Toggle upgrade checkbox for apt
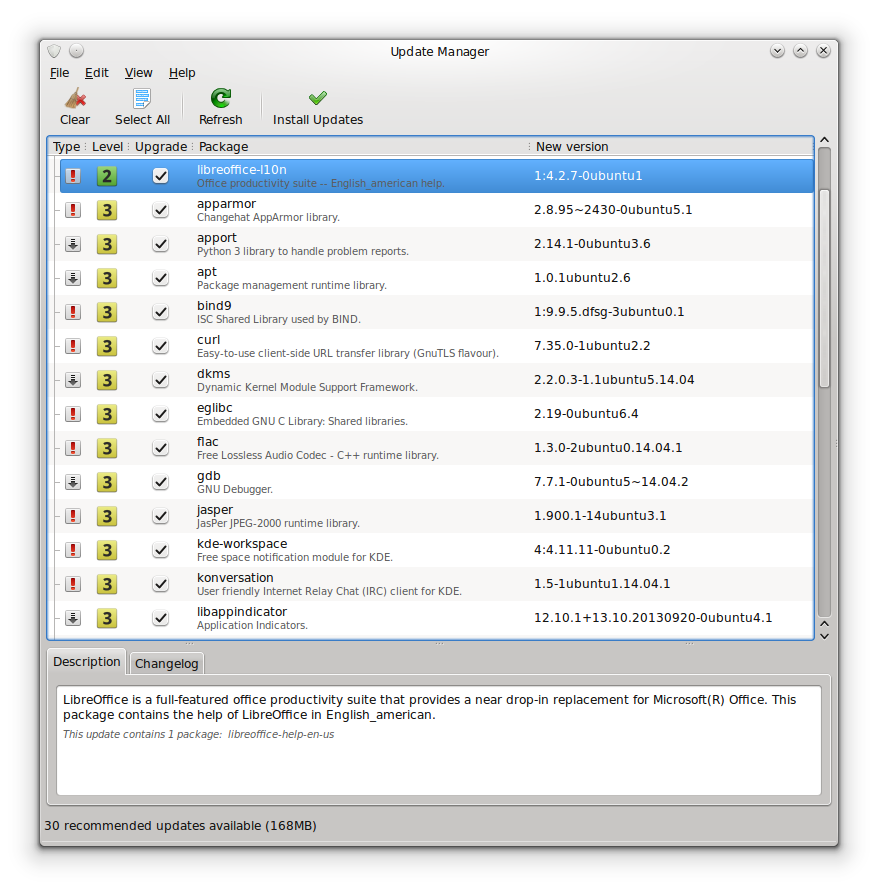Image resolution: width=878 pixels, height=886 pixels. click(x=160, y=278)
